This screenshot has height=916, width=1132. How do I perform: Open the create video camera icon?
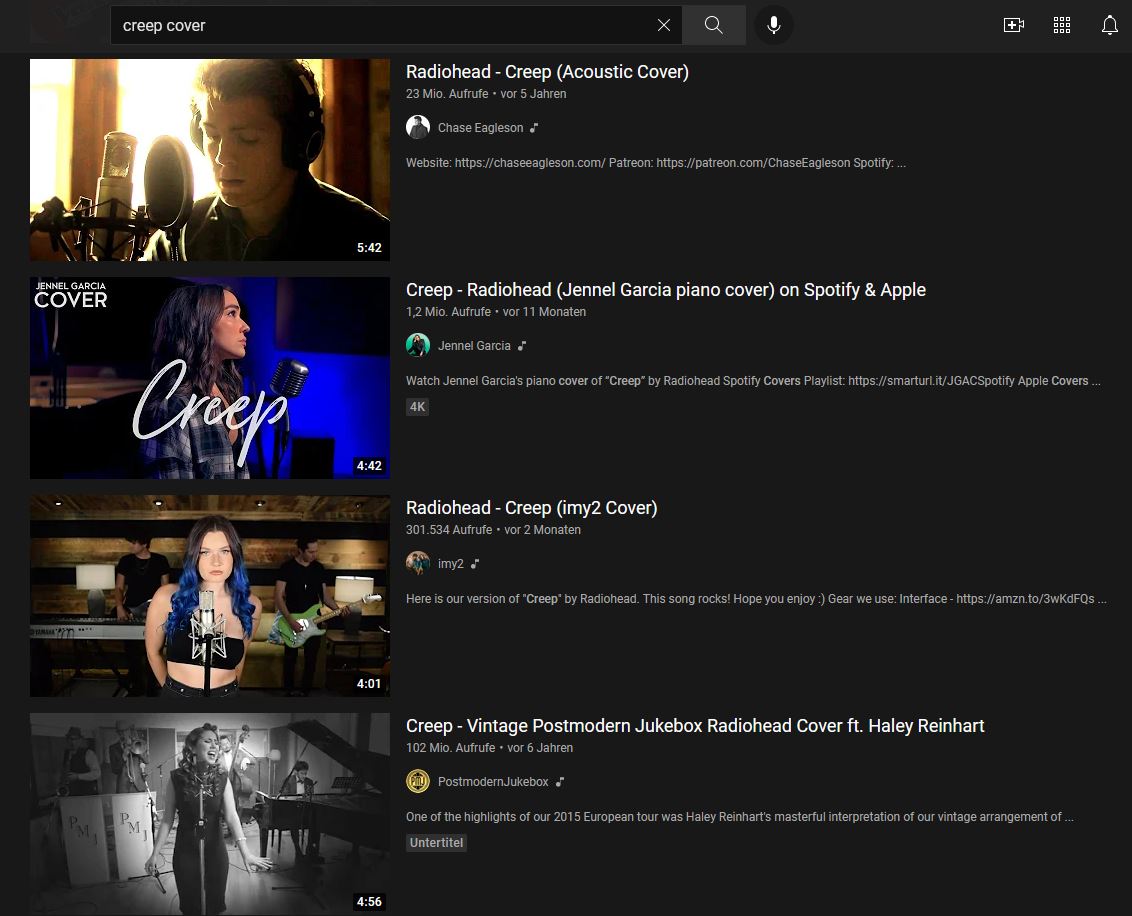point(1014,25)
